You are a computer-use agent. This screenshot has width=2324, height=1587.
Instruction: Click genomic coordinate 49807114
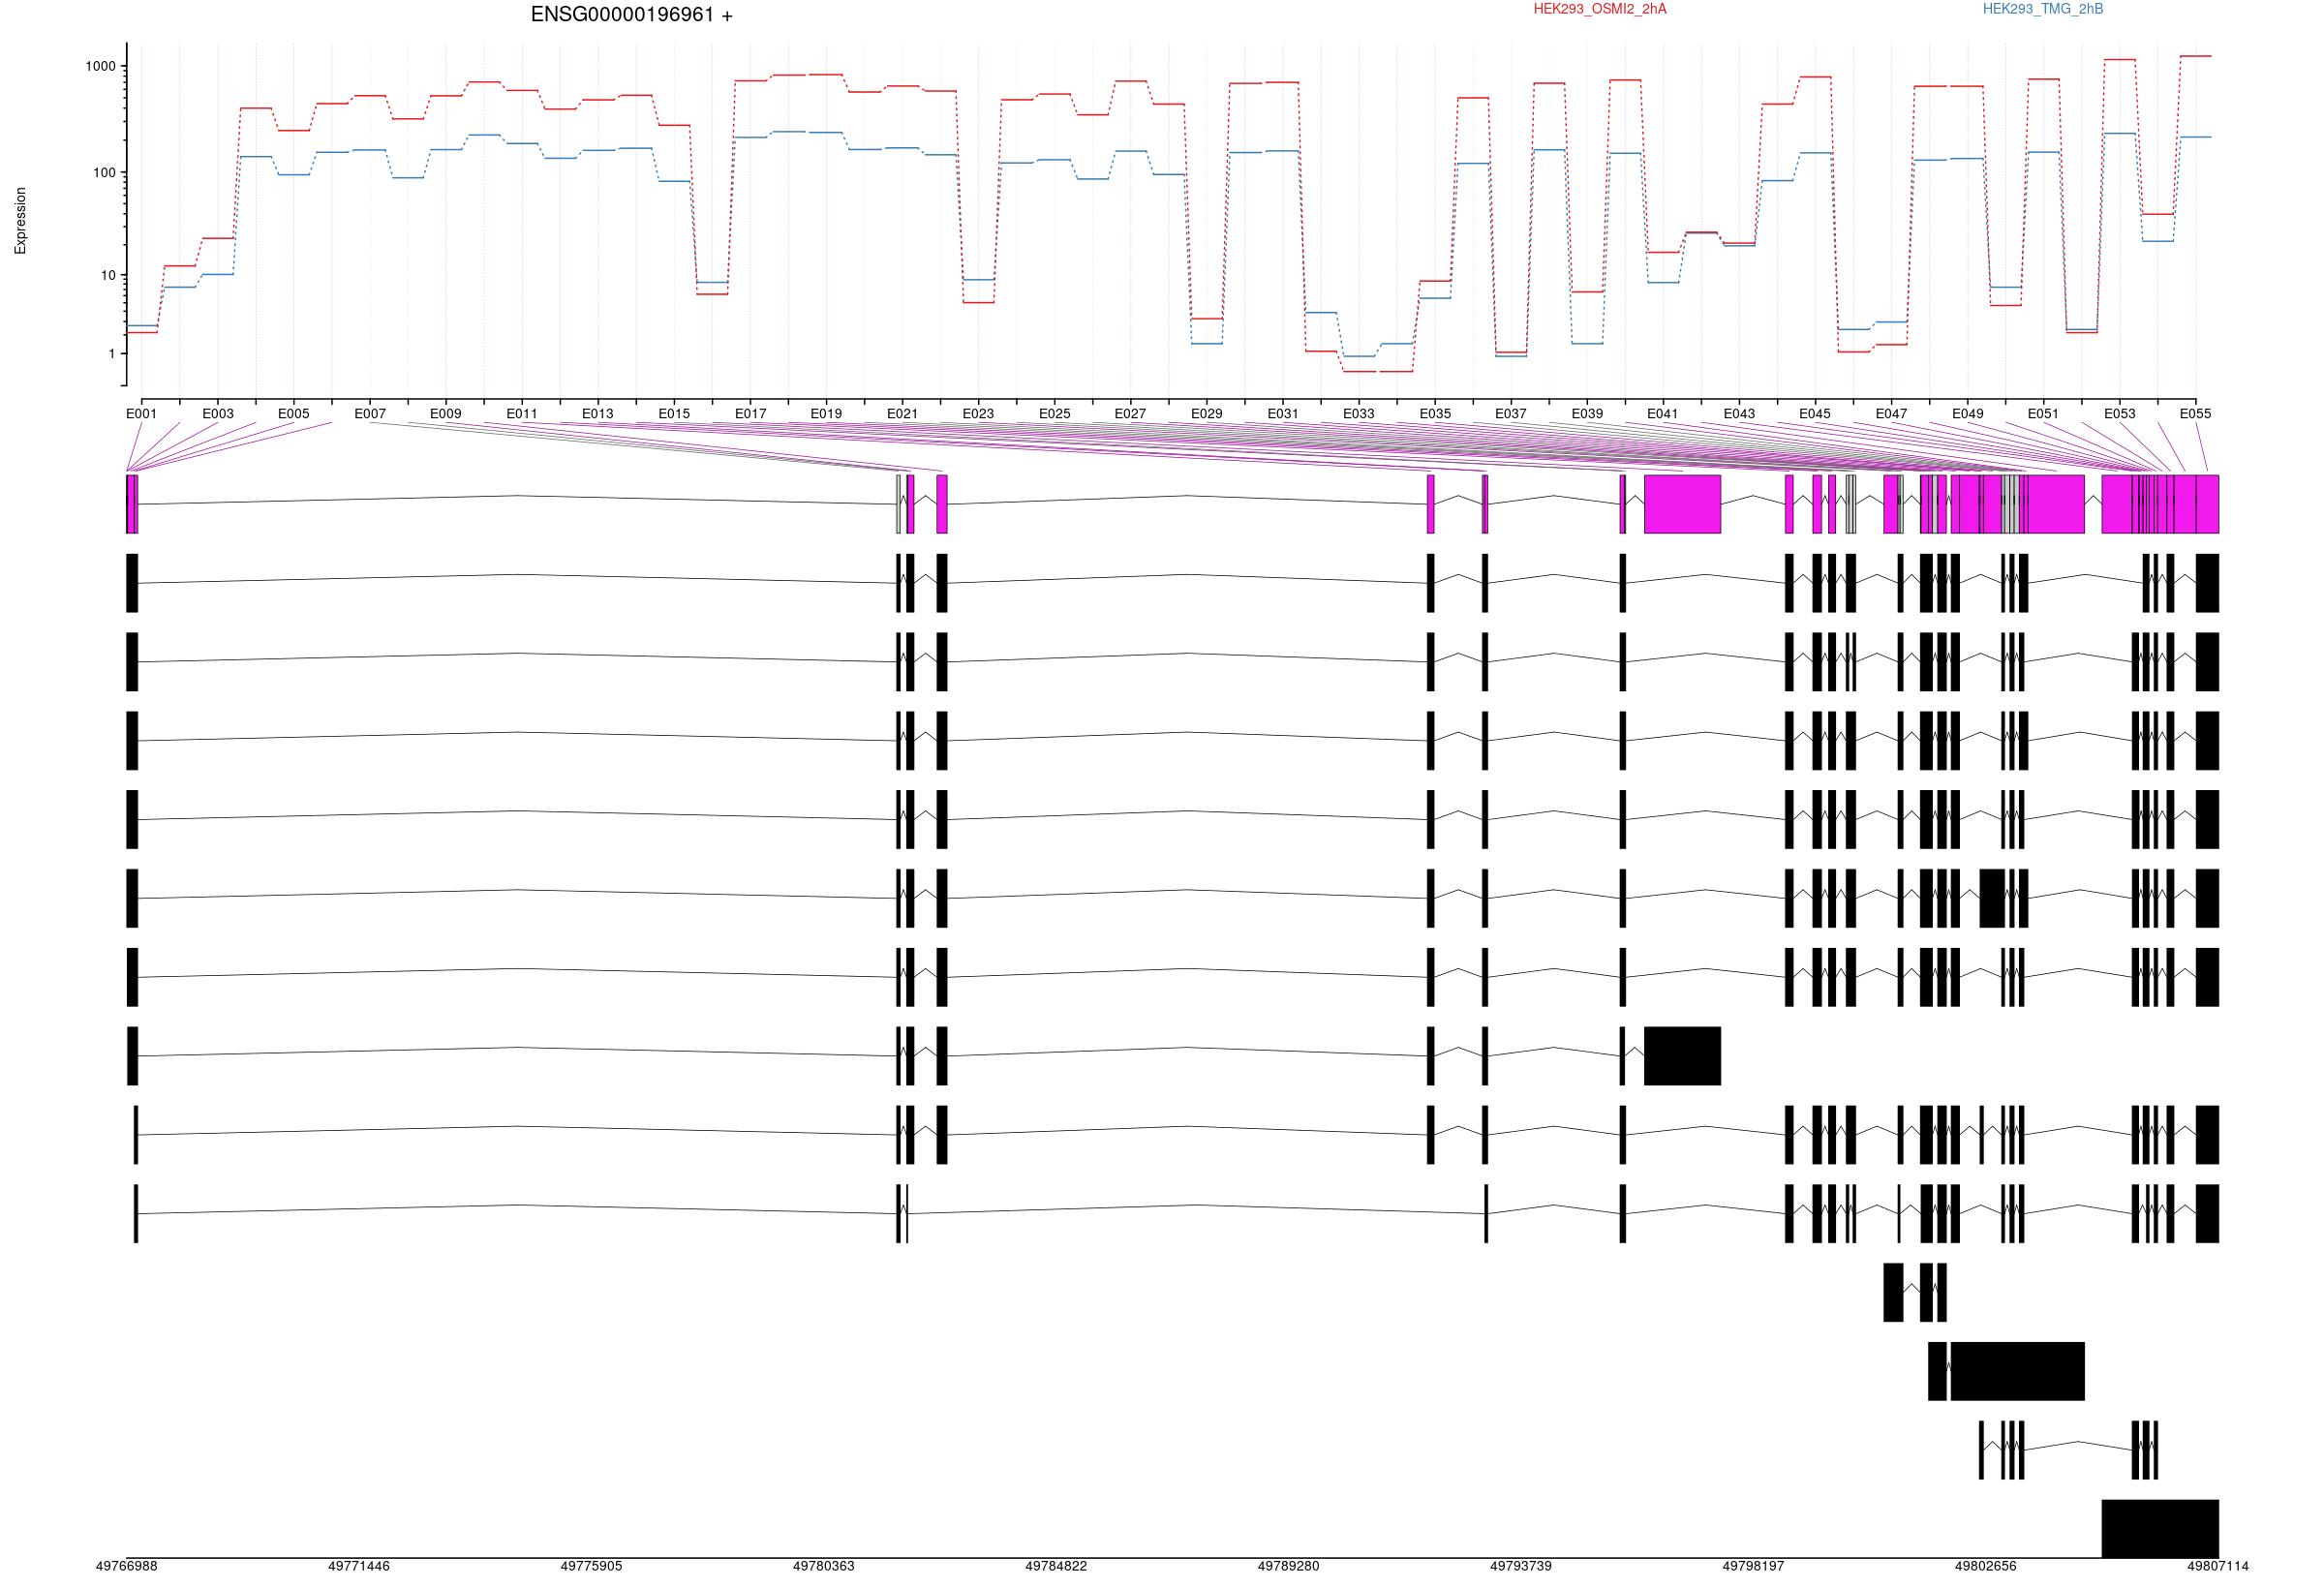2218,1566
